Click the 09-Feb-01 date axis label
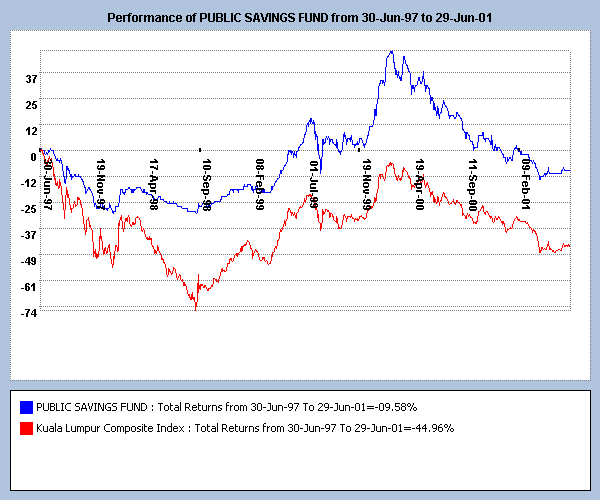600x500 pixels. 526,184
